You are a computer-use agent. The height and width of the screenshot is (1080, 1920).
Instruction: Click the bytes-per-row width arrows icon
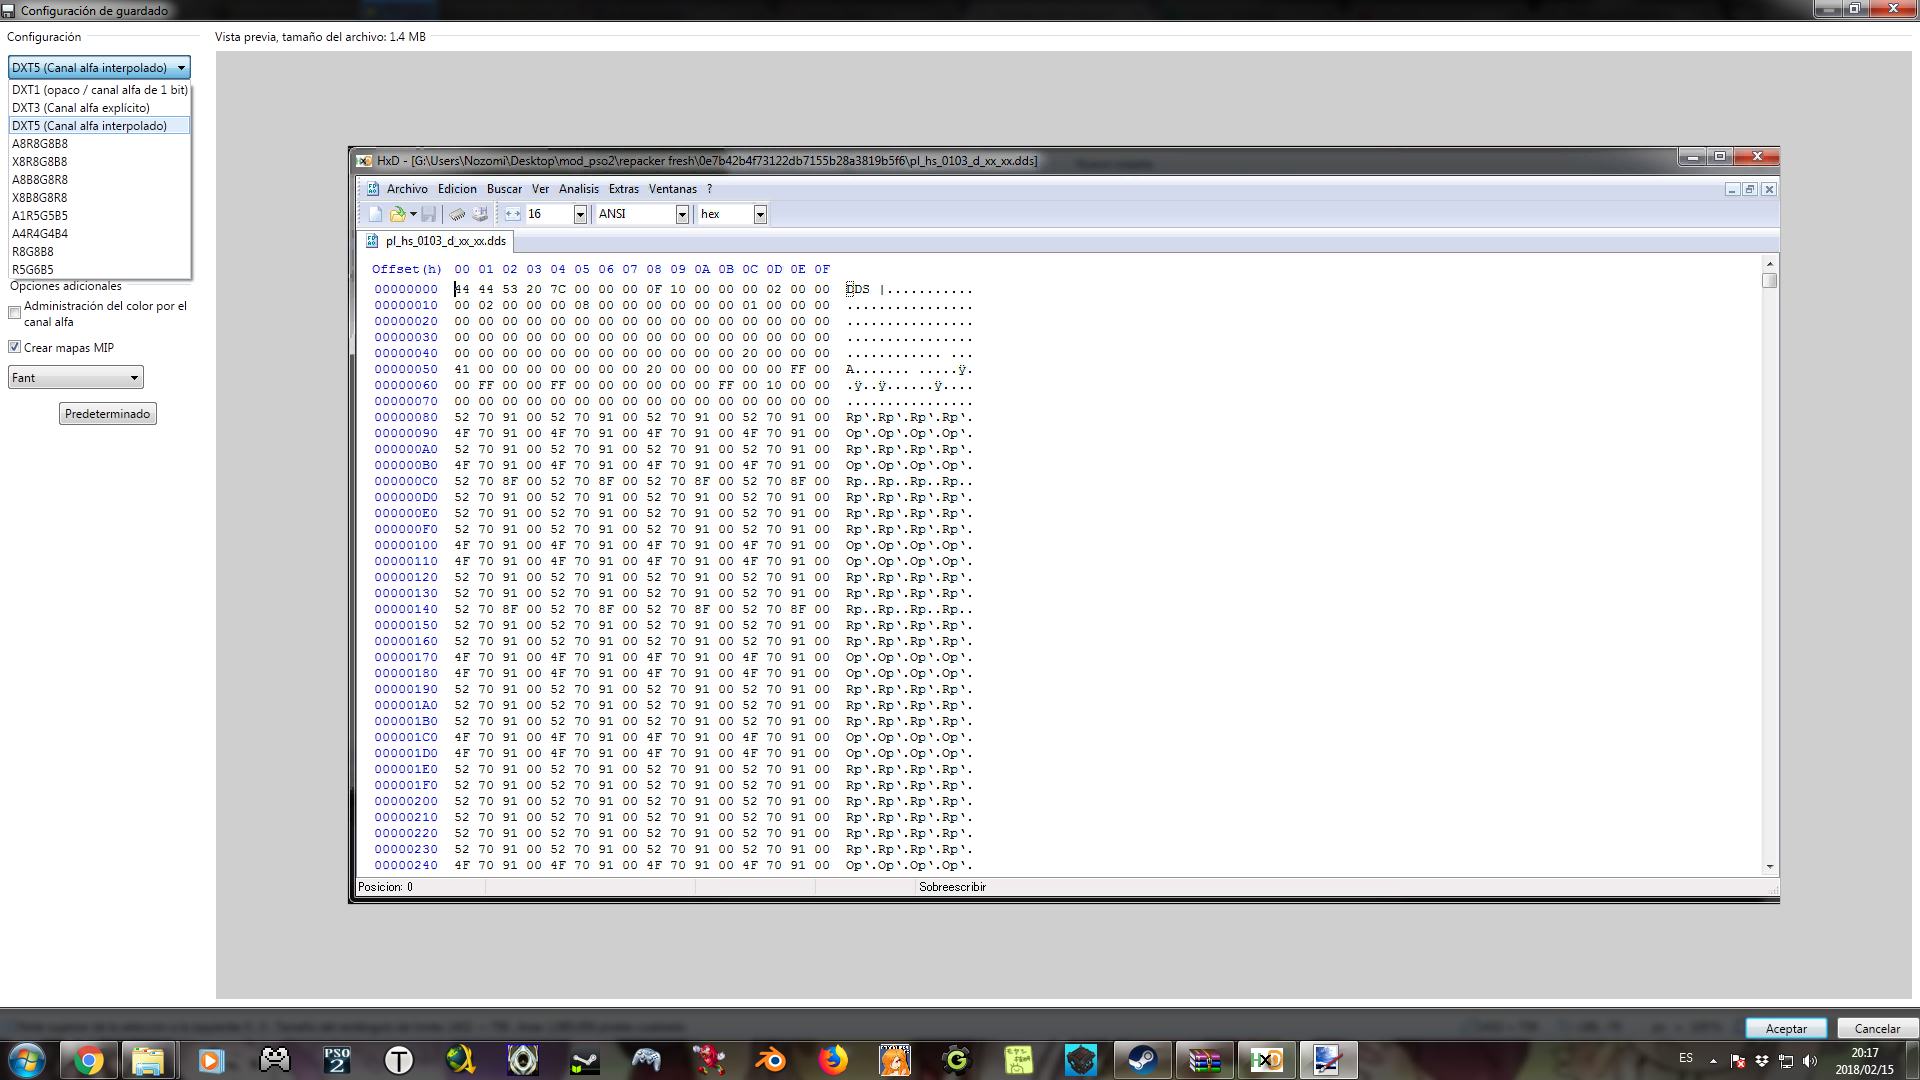coord(513,214)
